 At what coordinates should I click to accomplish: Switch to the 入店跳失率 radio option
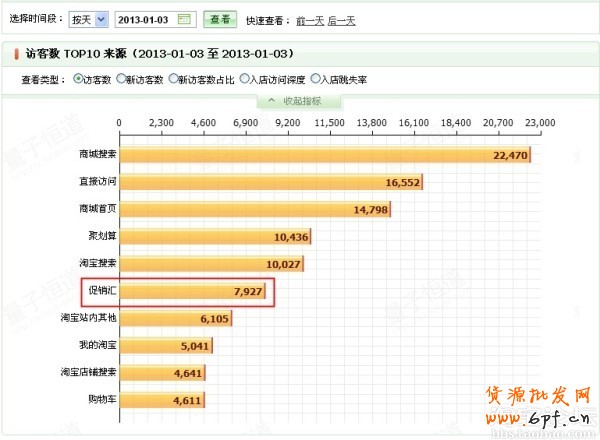click(x=316, y=79)
